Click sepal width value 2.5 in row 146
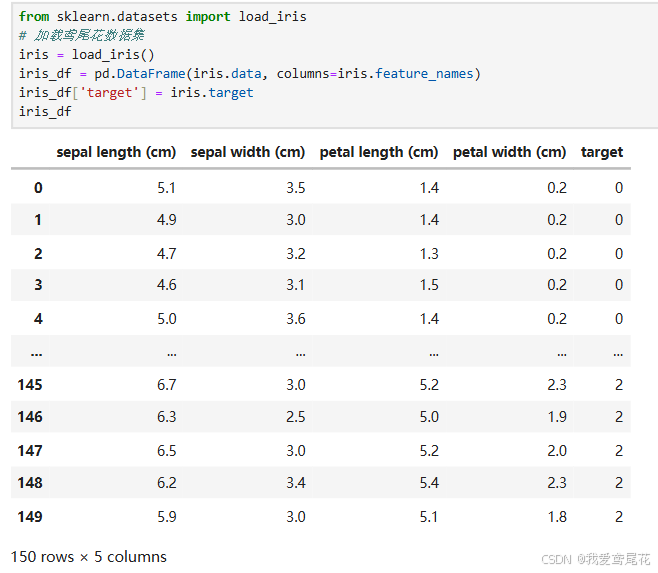 (296, 417)
